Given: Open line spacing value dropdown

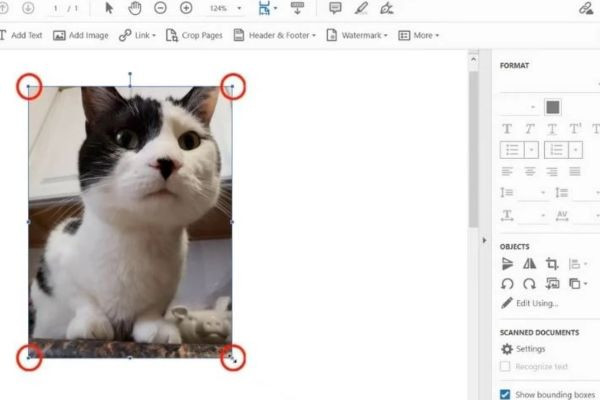Looking at the screenshot, I should (543, 193).
